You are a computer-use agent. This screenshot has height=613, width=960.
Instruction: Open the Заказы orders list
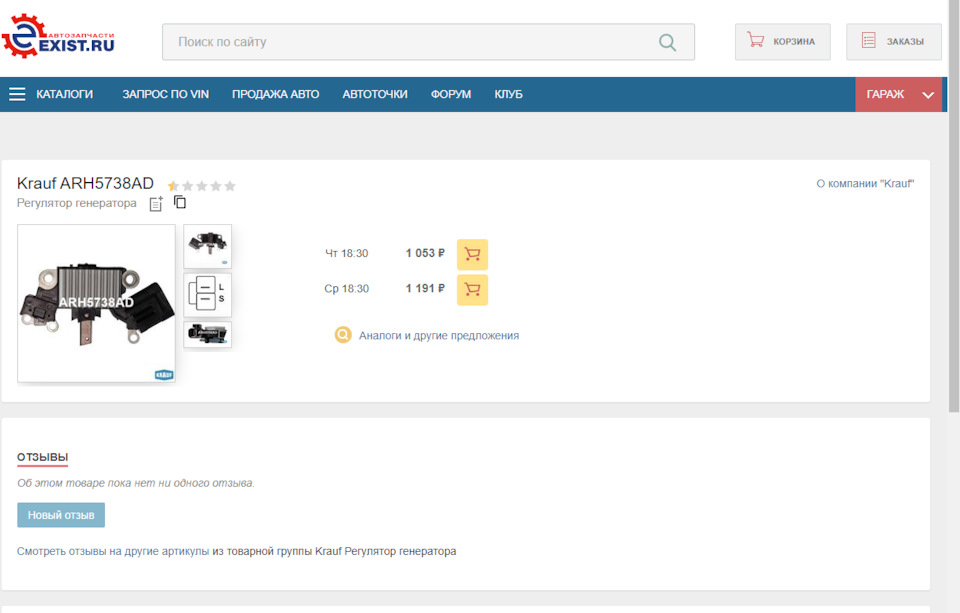click(x=893, y=42)
